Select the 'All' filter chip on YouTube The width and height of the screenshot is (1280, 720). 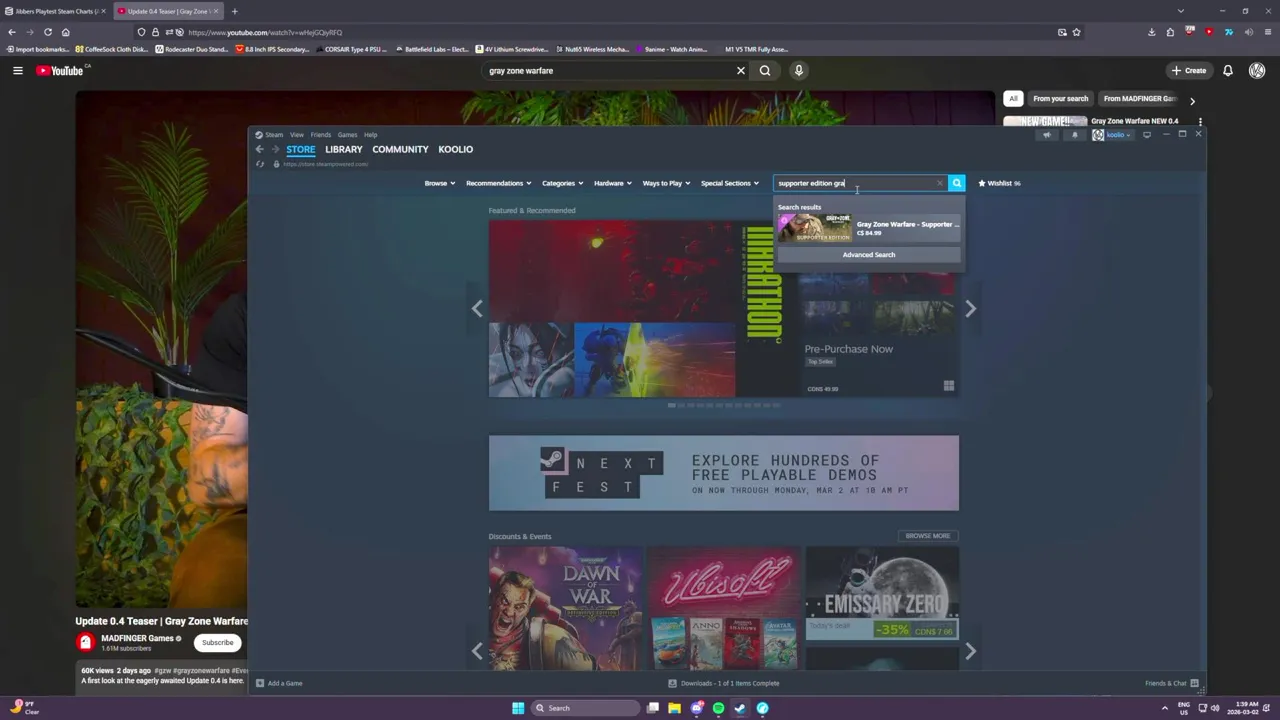(x=1013, y=98)
